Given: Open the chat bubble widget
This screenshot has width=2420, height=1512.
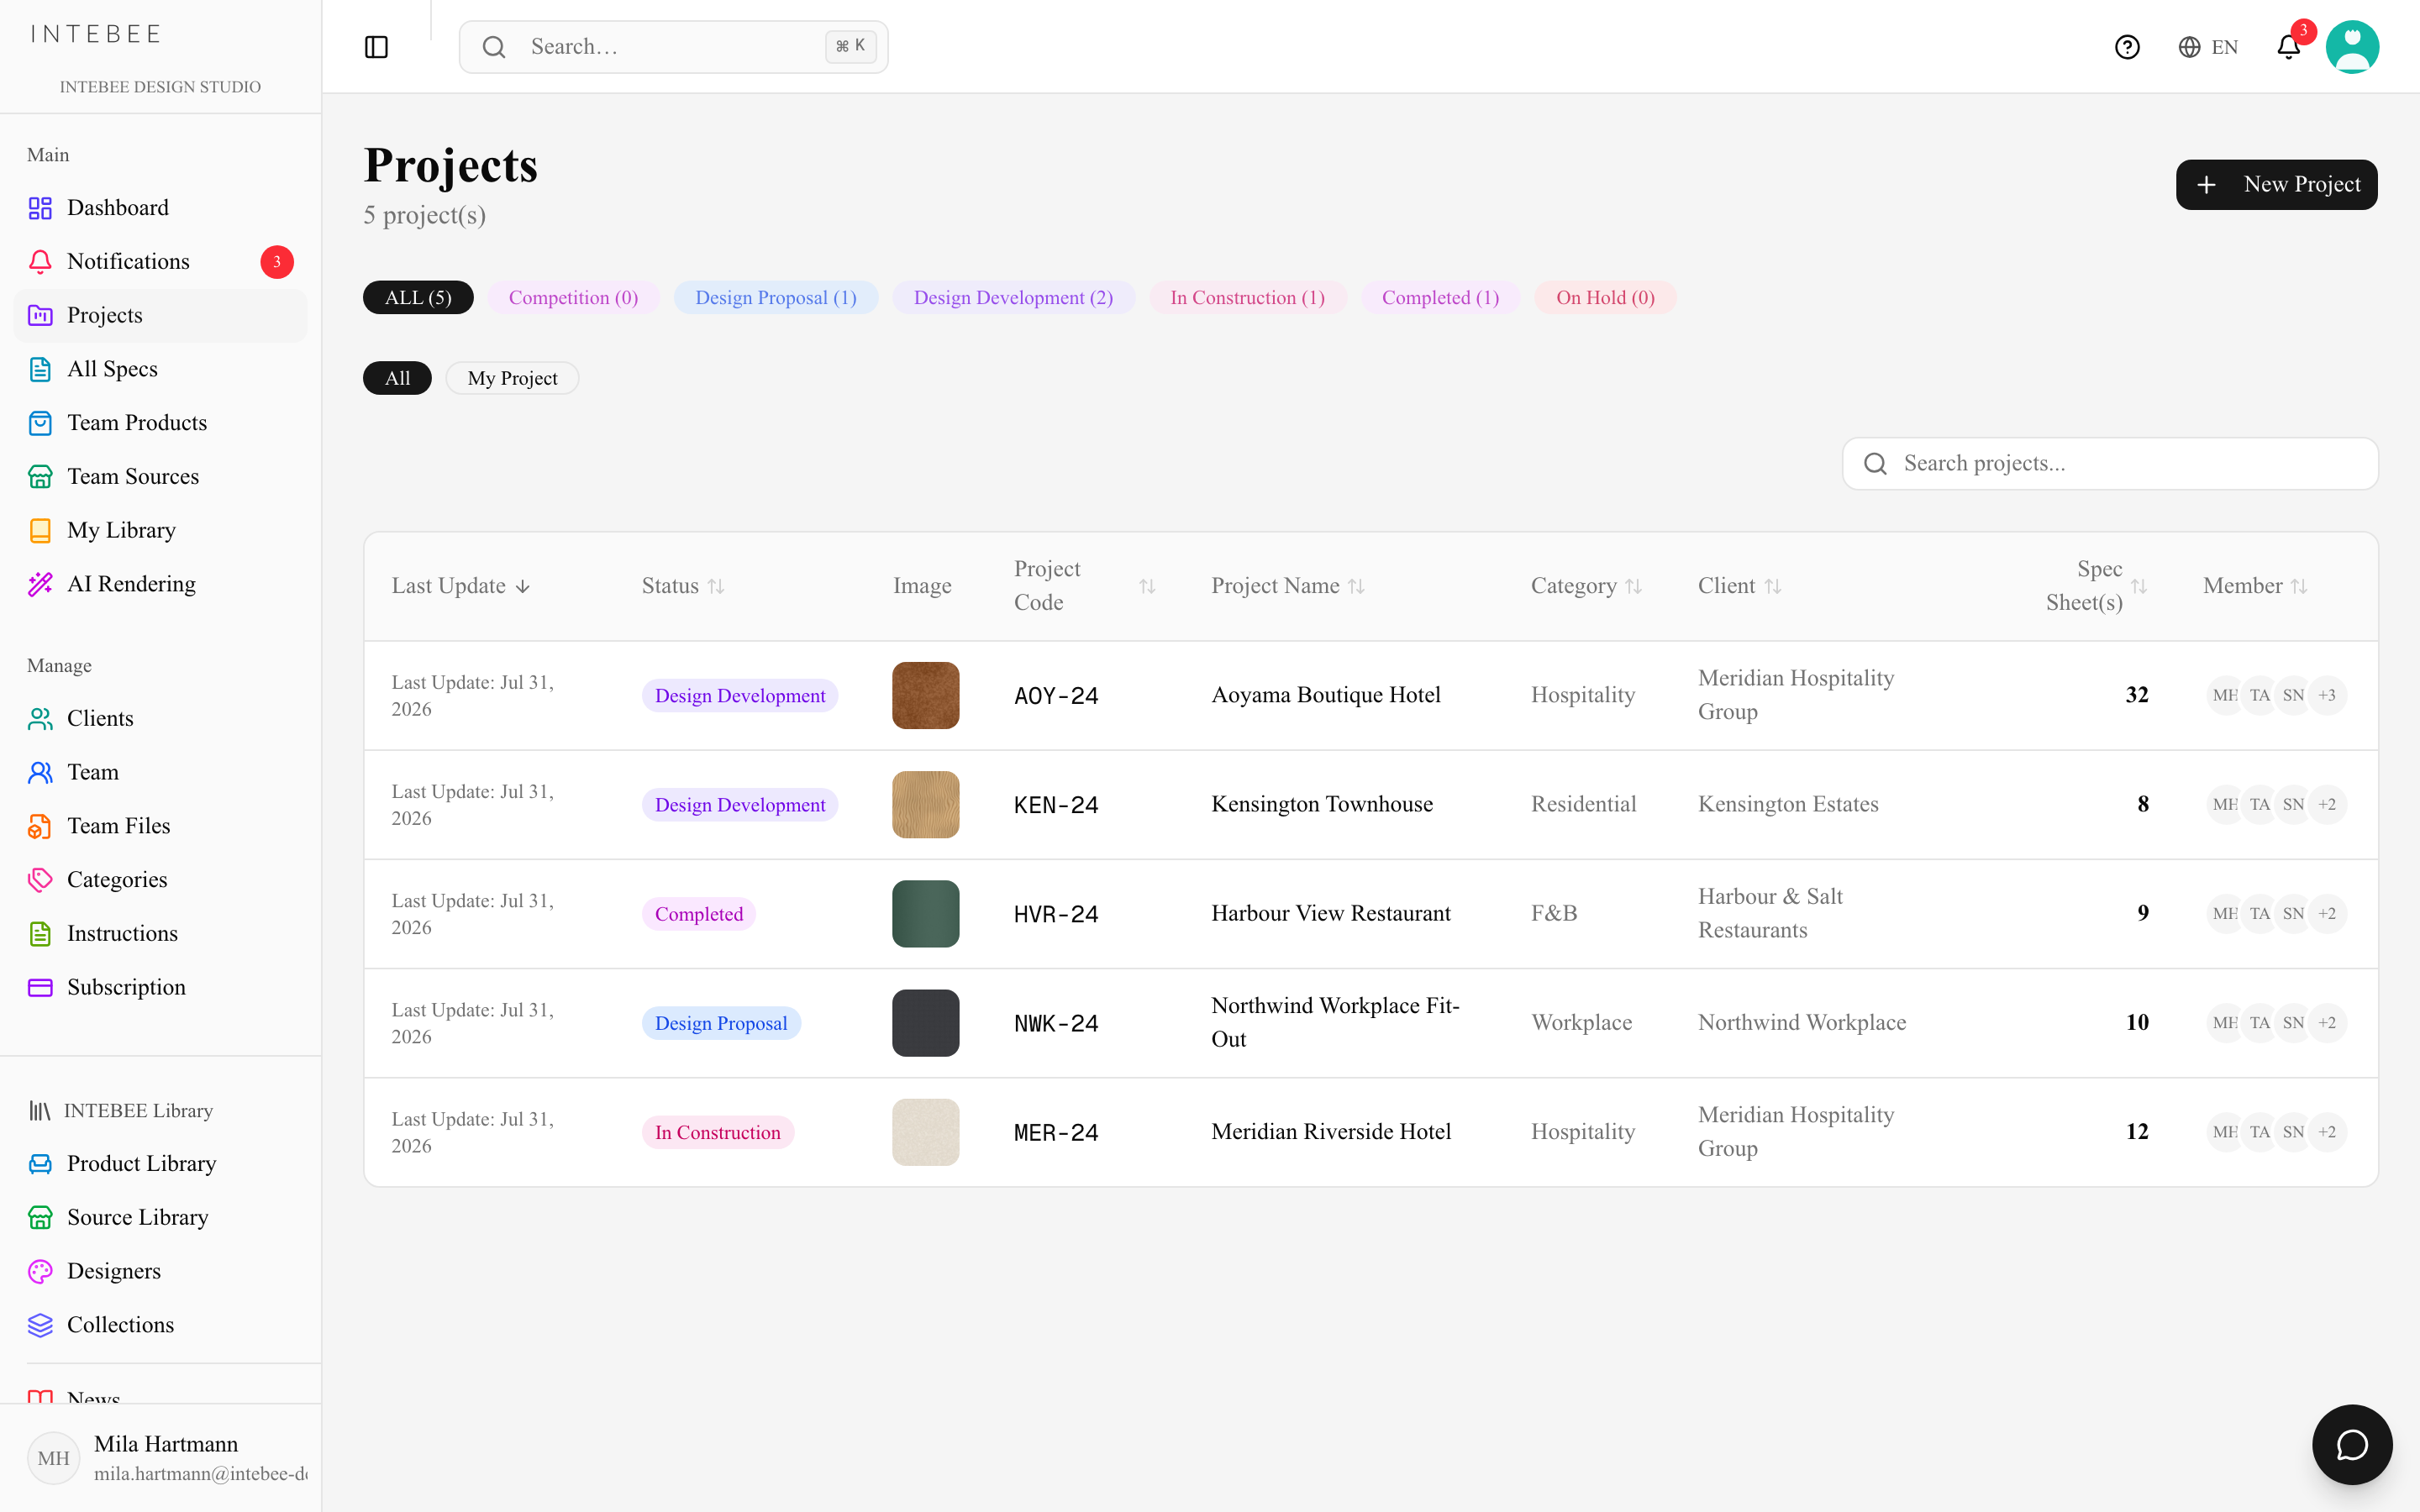Looking at the screenshot, I should coord(2352,1444).
